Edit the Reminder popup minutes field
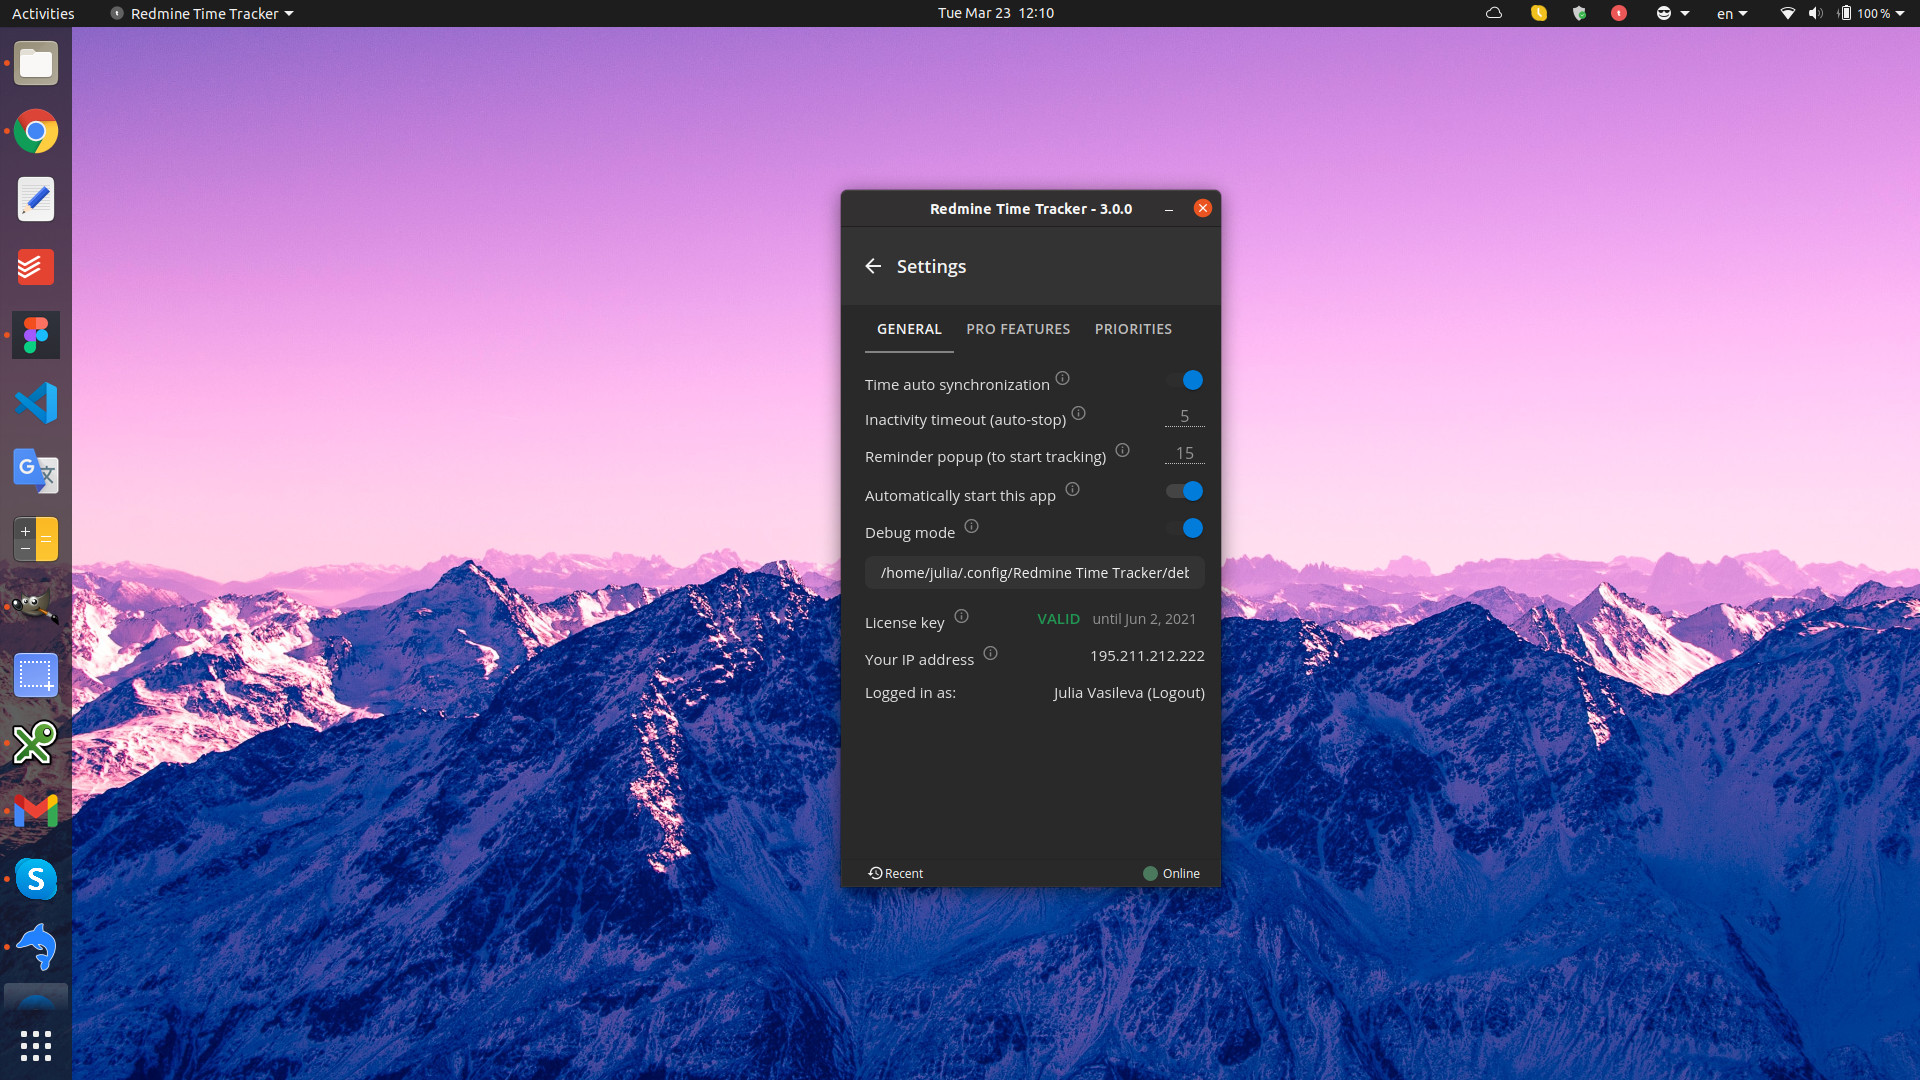This screenshot has width=1920, height=1080. point(1185,453)
